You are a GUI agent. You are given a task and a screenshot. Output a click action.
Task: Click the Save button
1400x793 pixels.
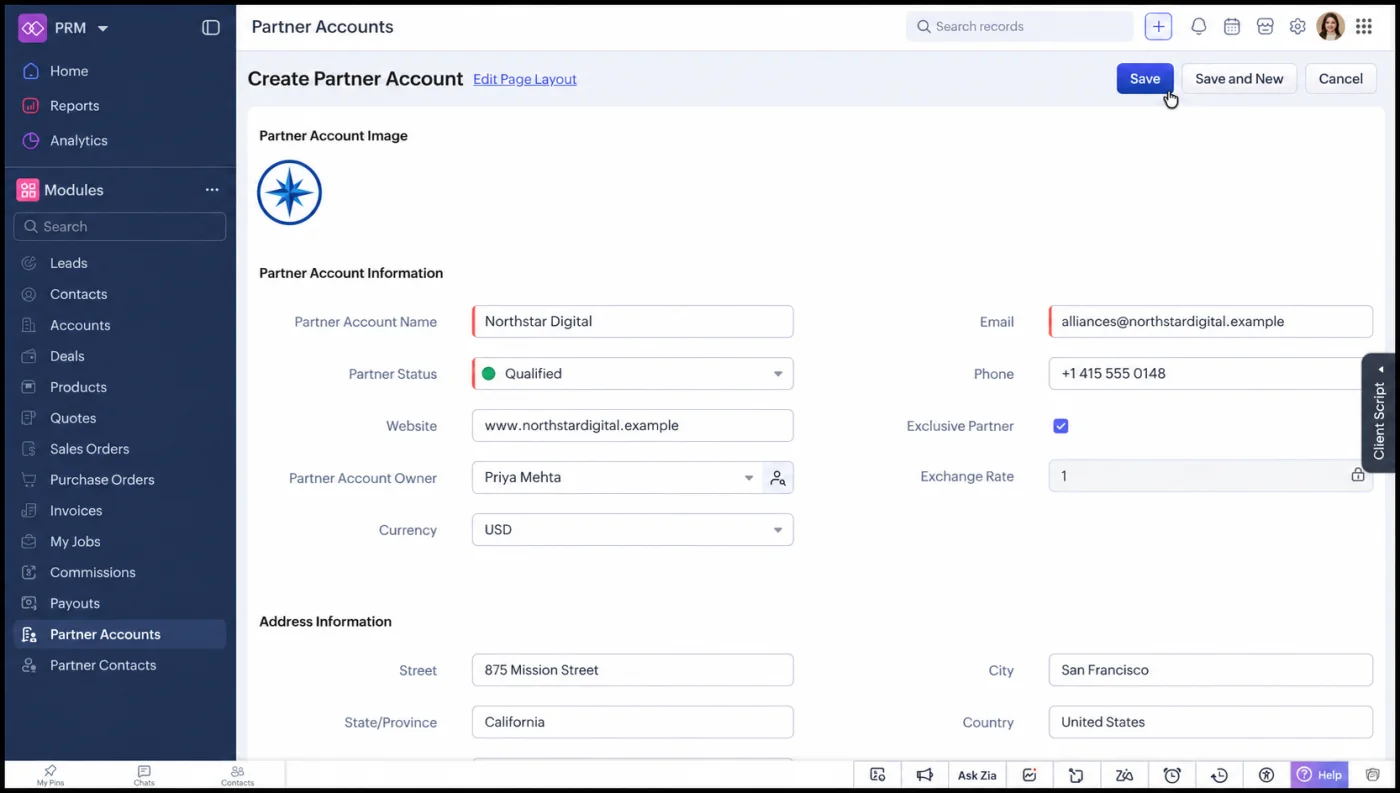pyautogui.click(x=1145, y=79)
